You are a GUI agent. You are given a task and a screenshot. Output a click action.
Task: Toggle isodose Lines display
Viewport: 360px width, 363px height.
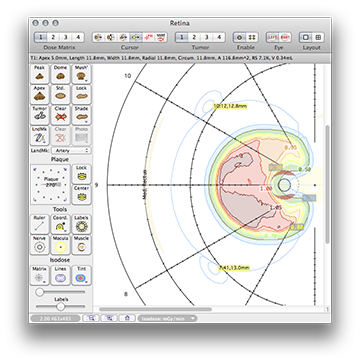pyautogui.click(x=60, y=275)
